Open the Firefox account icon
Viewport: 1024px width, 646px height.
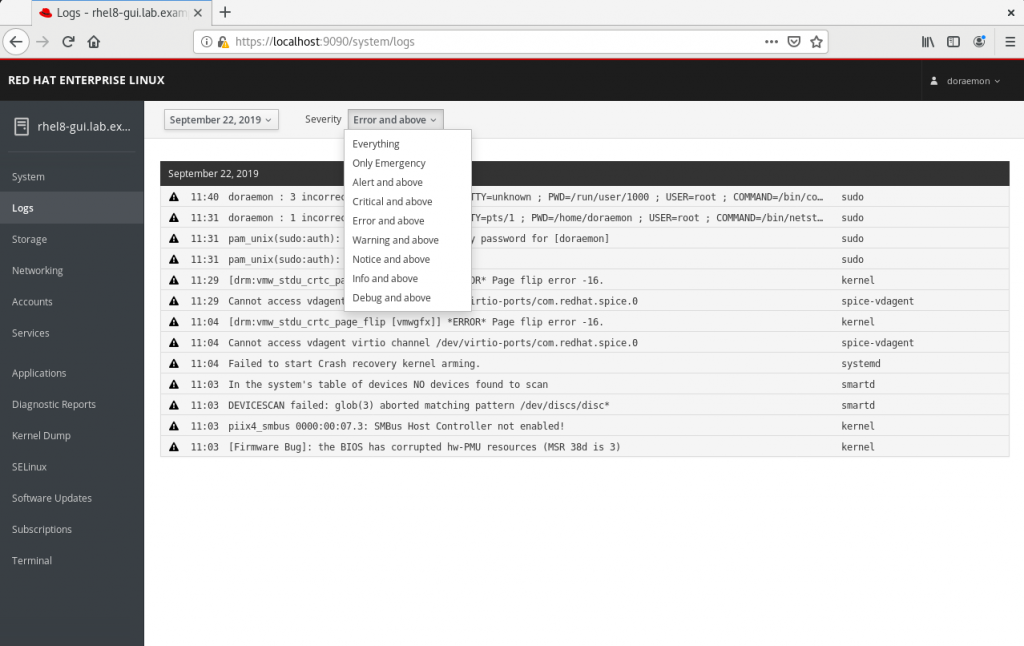coord(979,42)
